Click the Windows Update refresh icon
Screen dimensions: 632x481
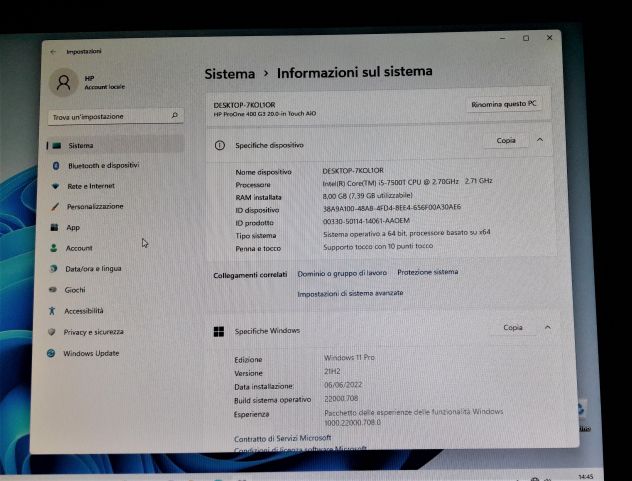tap(51, 353)
